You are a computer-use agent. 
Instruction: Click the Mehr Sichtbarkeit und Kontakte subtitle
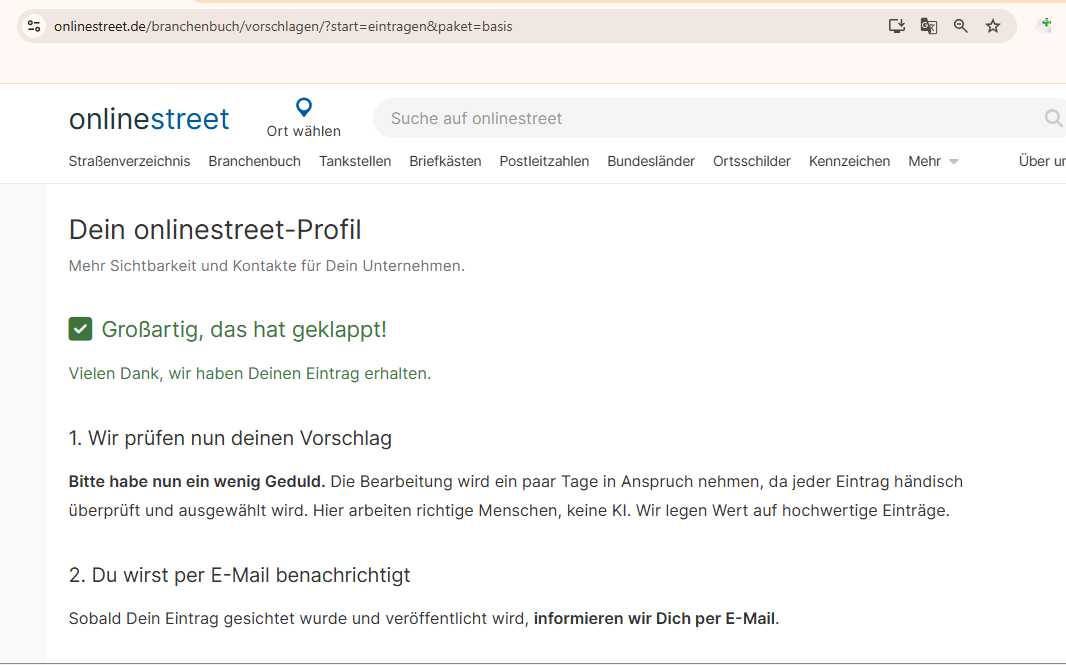(266, 266)
